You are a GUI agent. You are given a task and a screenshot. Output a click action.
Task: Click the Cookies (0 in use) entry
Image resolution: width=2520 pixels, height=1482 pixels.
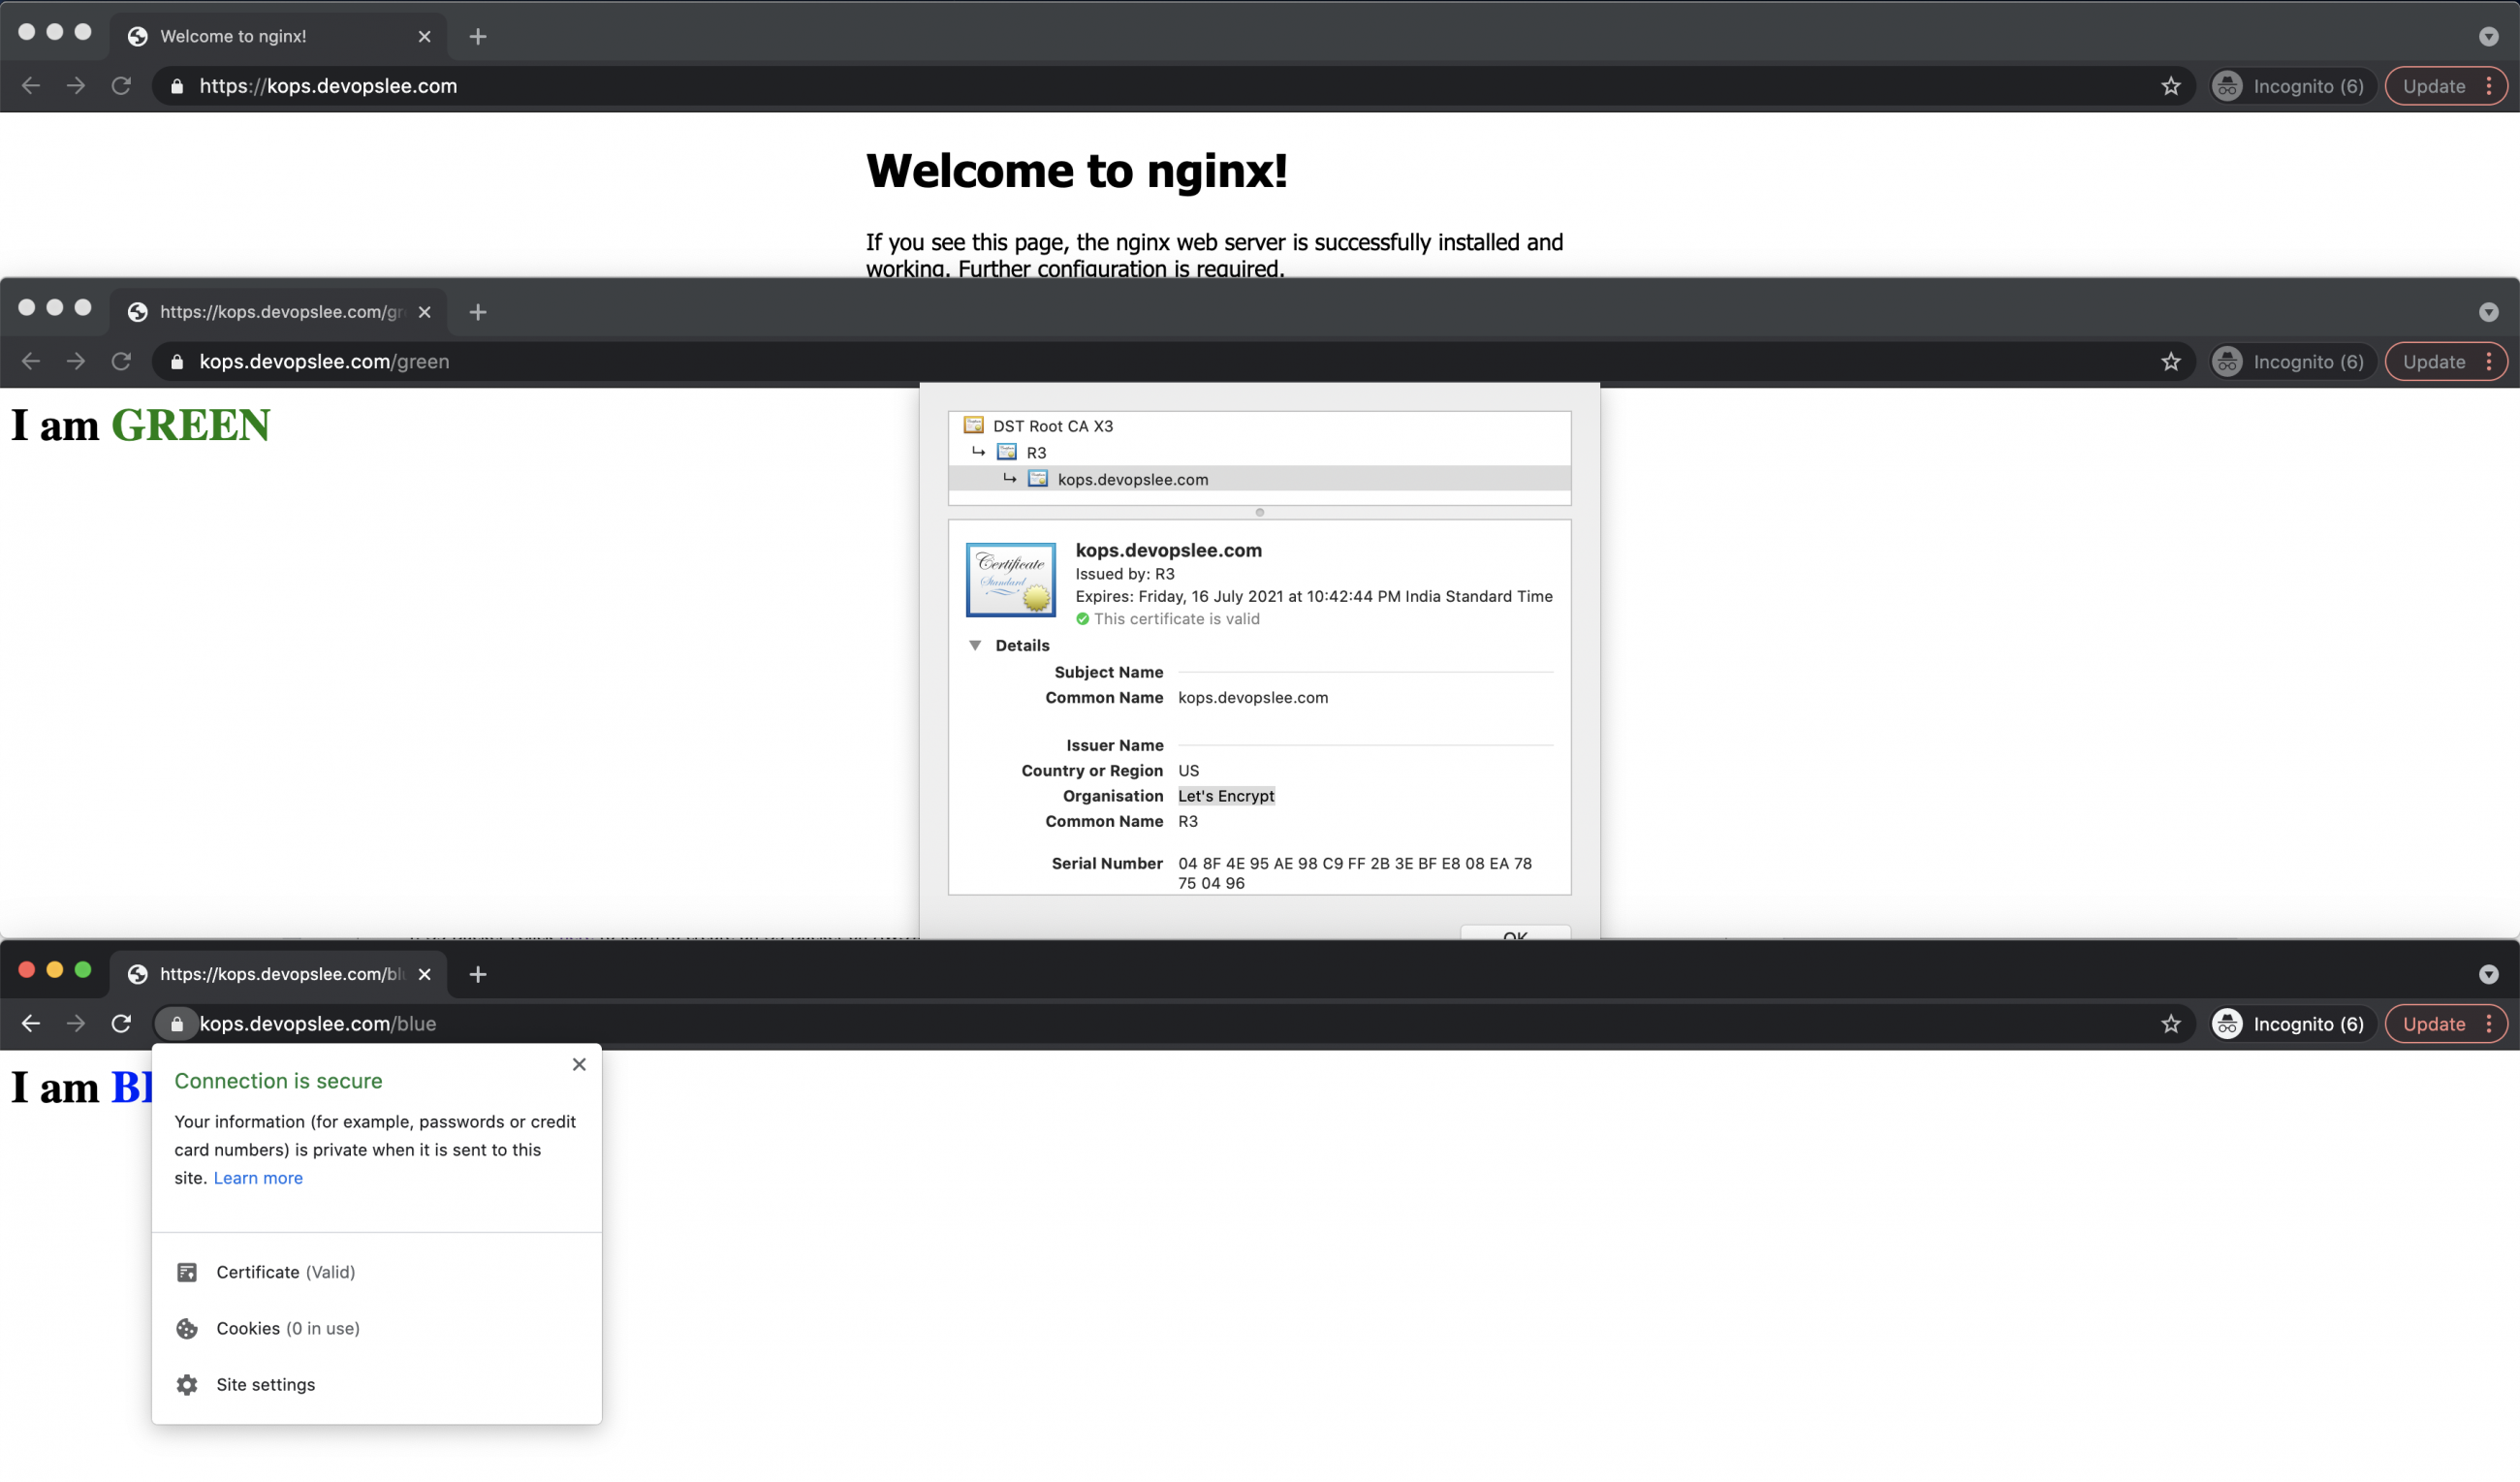point(288,1328)
